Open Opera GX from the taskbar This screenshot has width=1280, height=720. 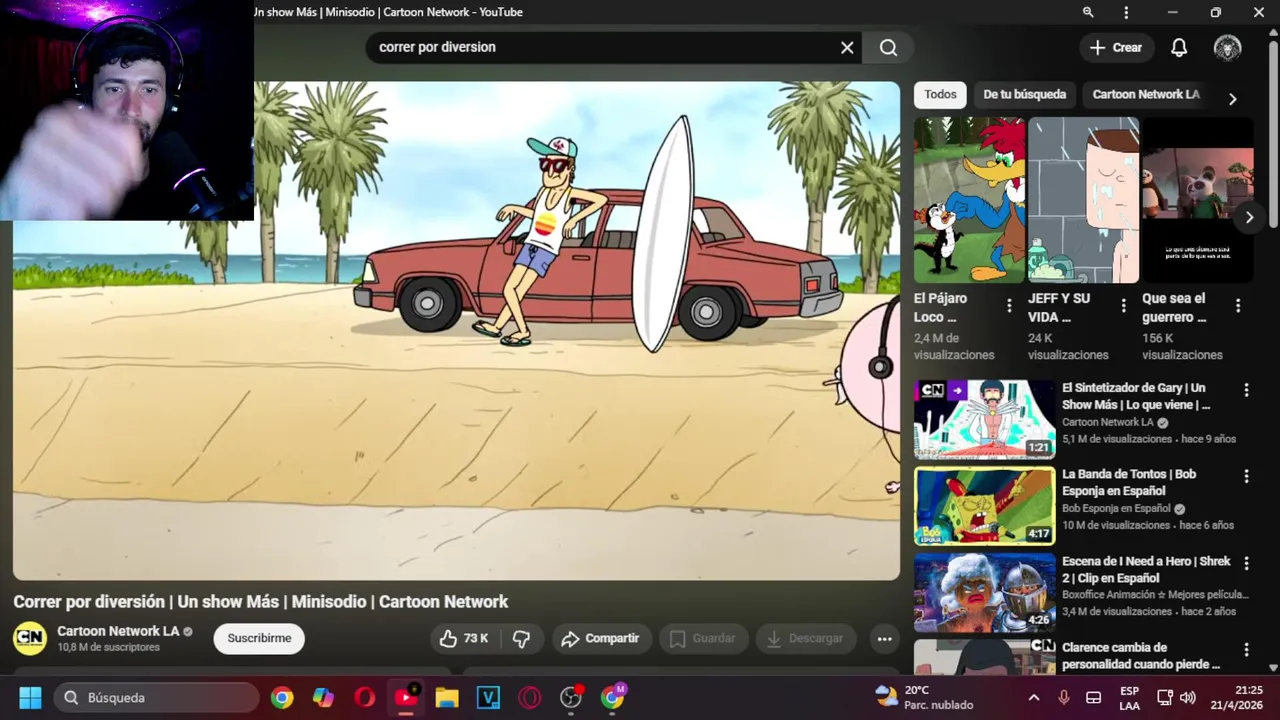pyautogui.click(x=530, y=697)
